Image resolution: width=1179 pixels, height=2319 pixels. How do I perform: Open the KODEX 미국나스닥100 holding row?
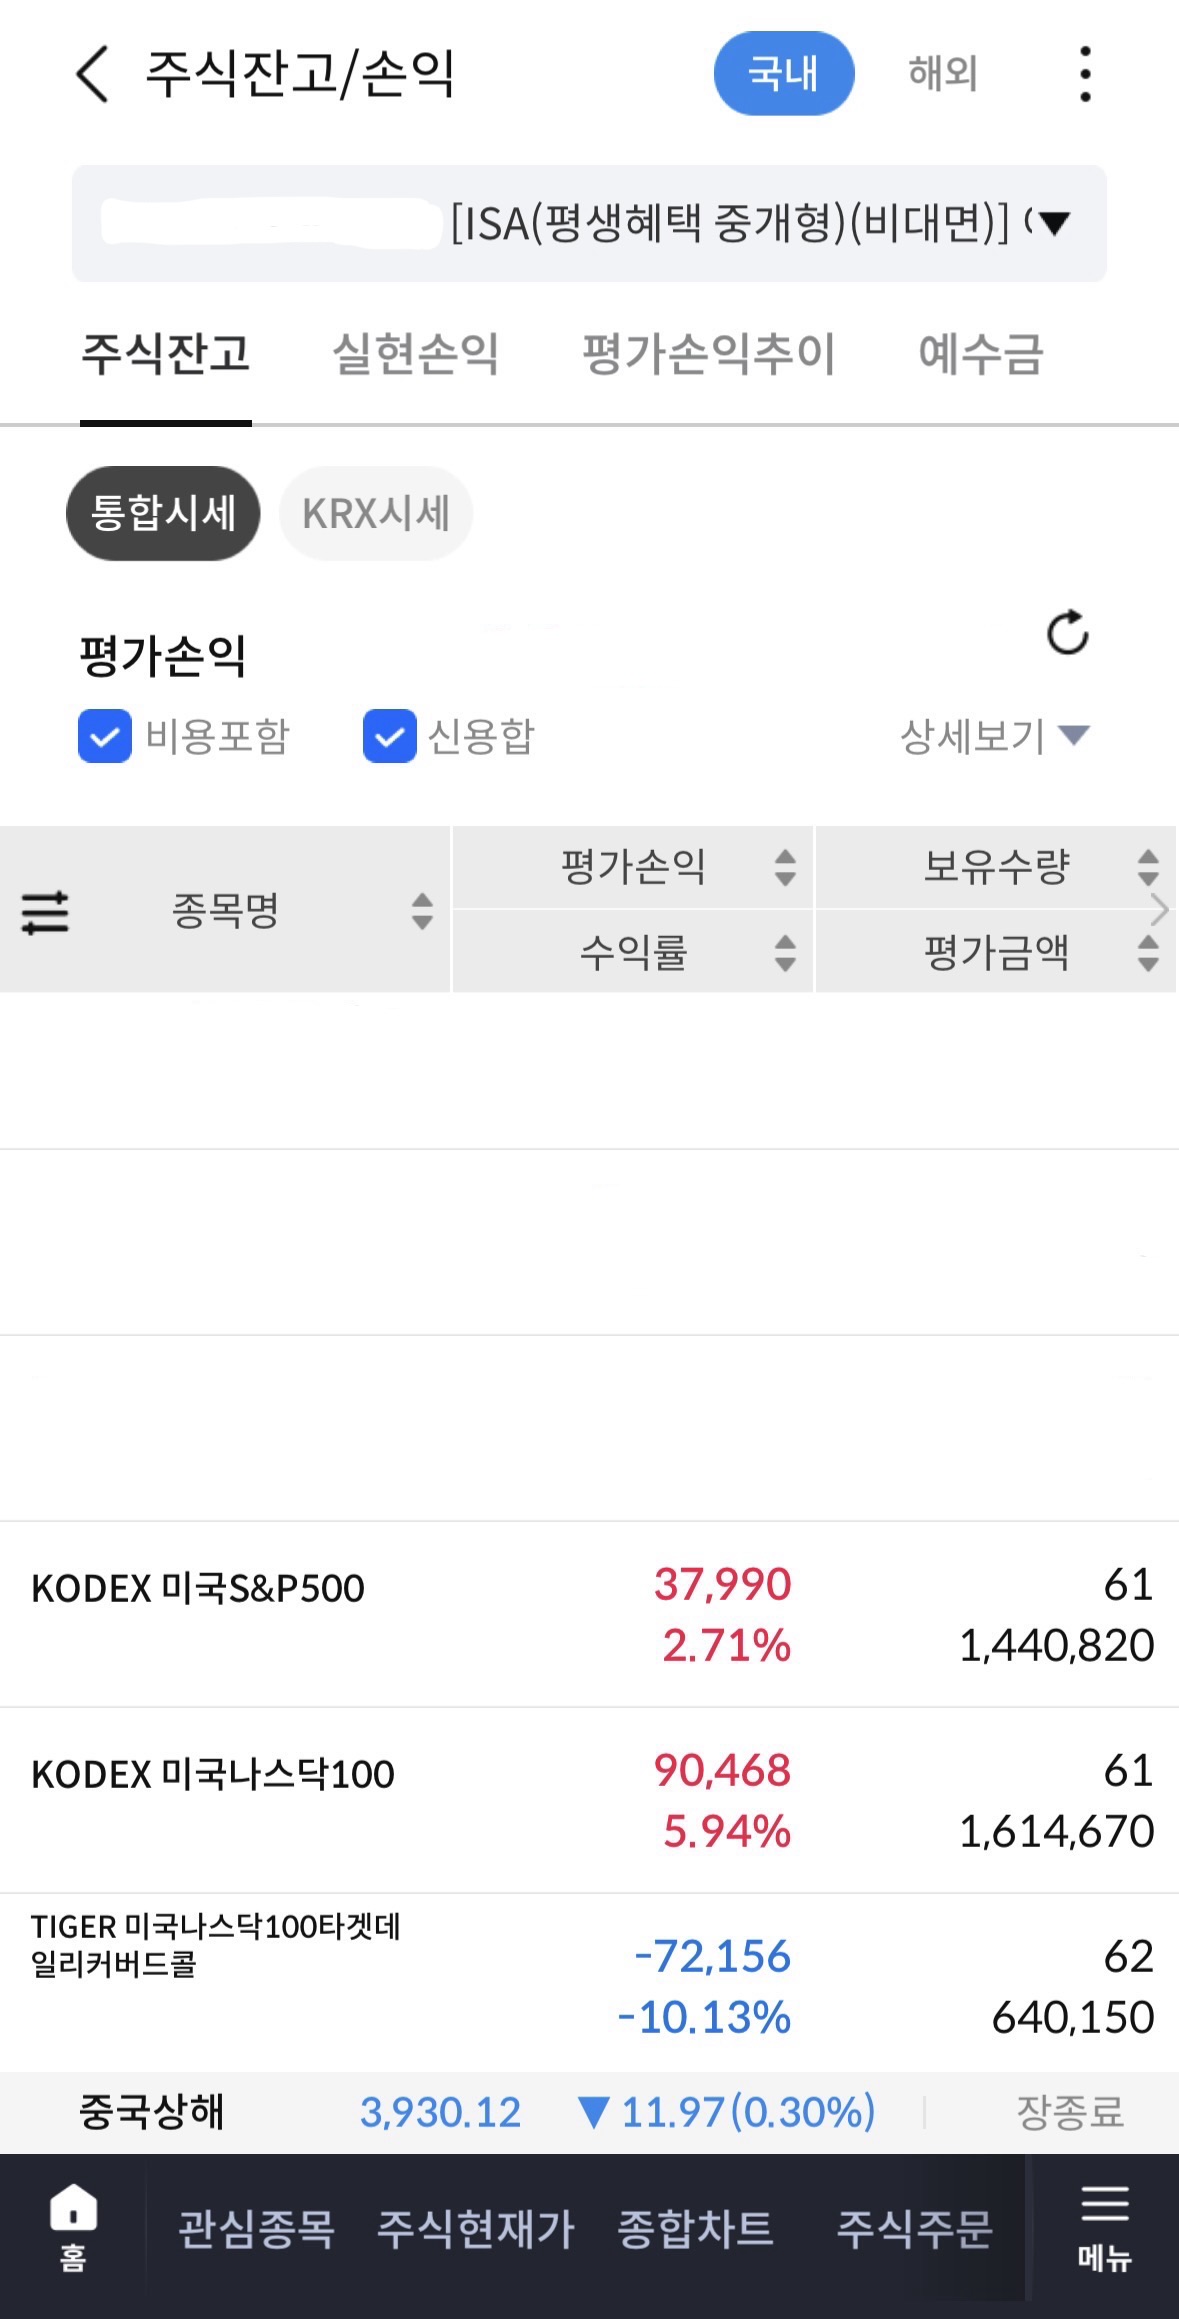(x=589, y=1800)
